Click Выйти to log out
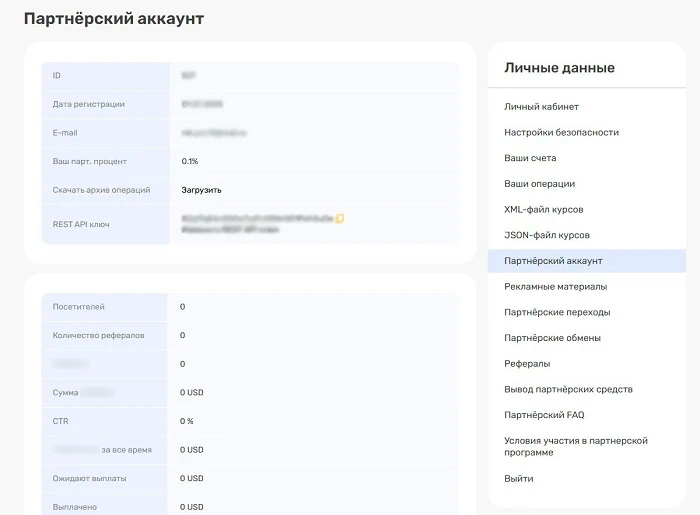This screenshot has width=700, height=515. coord(518,479)
